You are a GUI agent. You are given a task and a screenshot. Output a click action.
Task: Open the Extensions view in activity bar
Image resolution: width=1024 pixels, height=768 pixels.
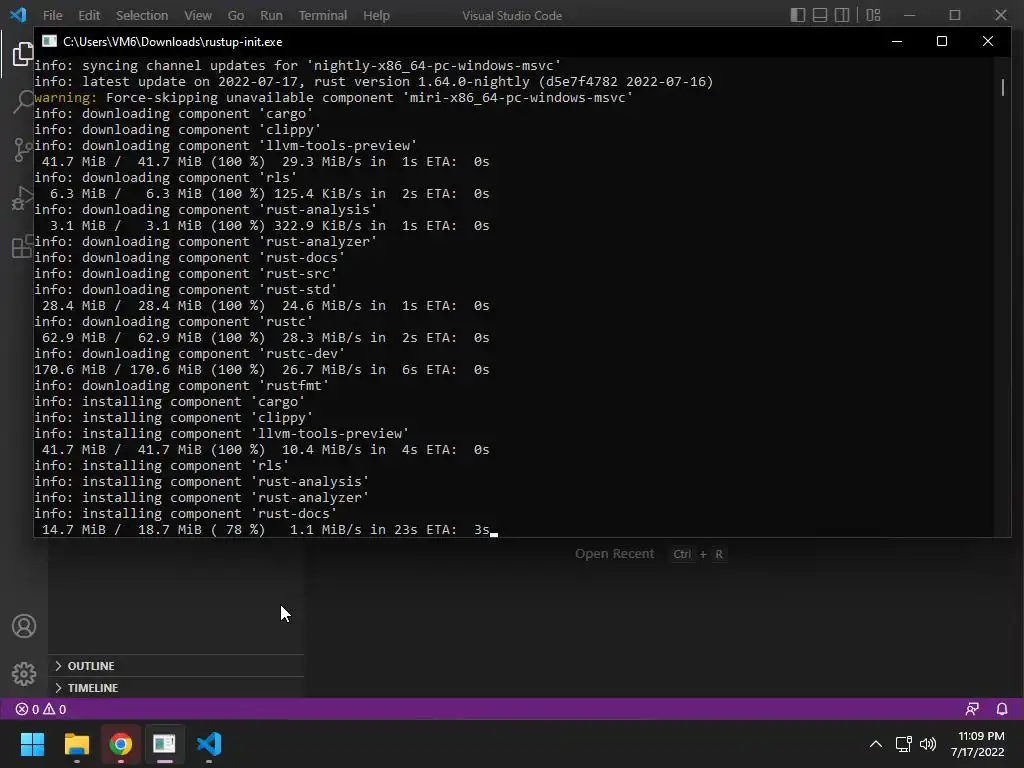pyautogui.click(x=23, y=246)
